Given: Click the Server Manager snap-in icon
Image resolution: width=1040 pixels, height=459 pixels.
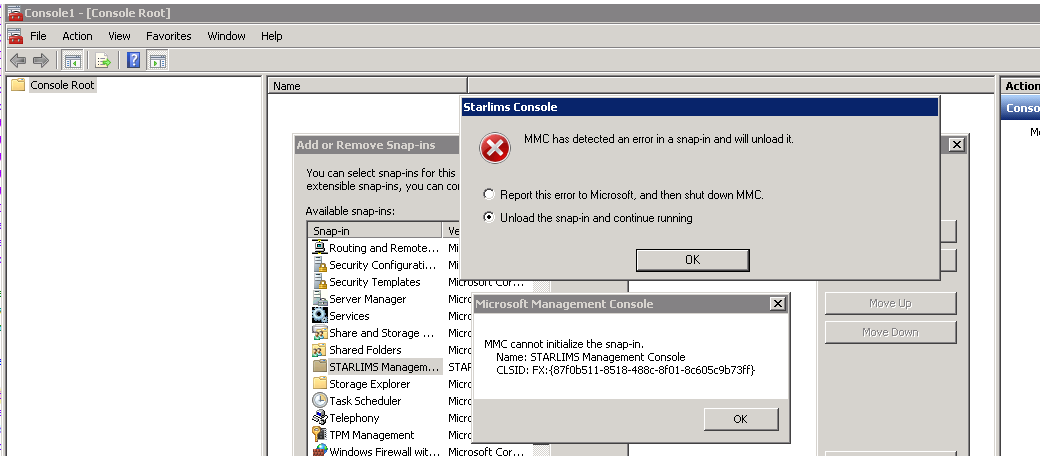Looking at the screenshot, I should pos(320,299).
